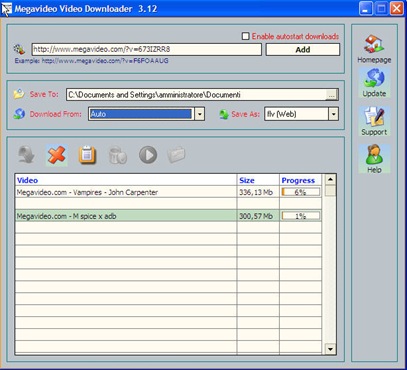Viewport: 407px width, 370px height.
Task: Click the grayed trash bin icon
Action: pyautogui.click(x=117, y=155)
